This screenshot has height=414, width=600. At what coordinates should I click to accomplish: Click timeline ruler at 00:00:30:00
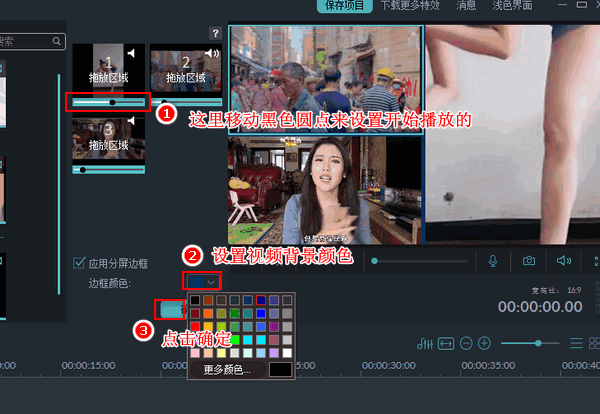[389, 366]
